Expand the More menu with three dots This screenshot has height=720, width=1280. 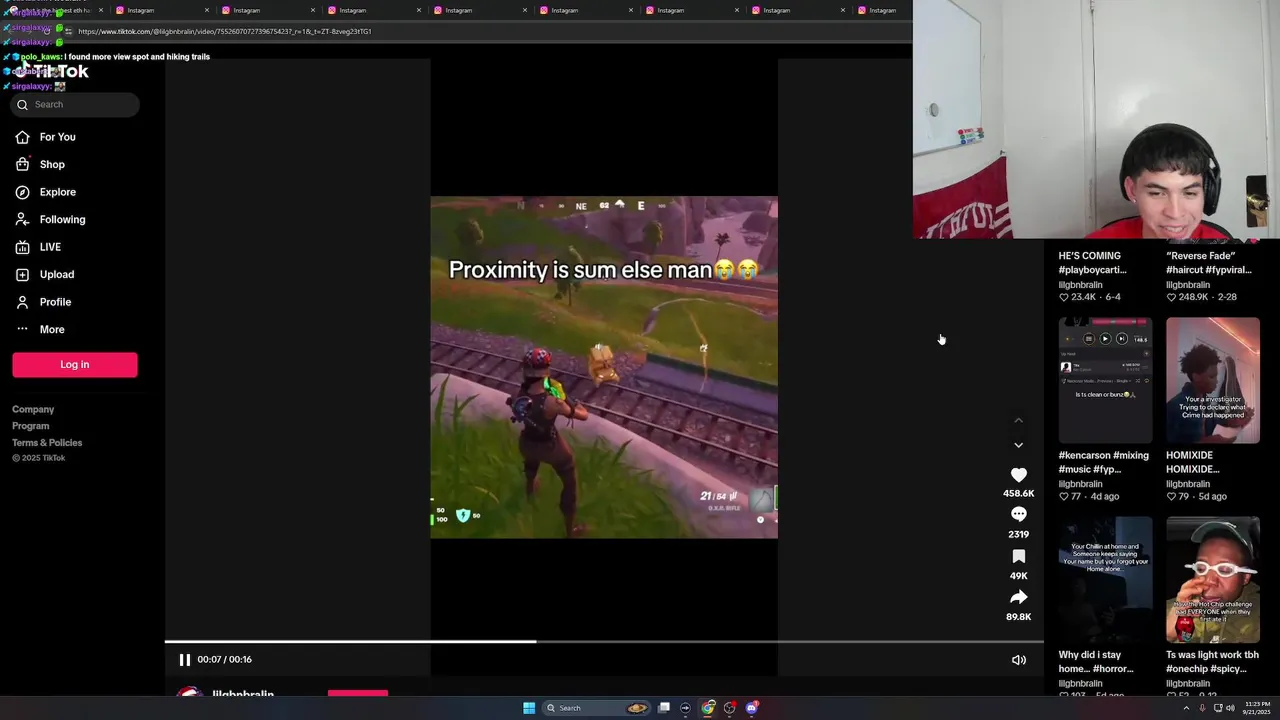pyautogui.click(x=52, y=329)
